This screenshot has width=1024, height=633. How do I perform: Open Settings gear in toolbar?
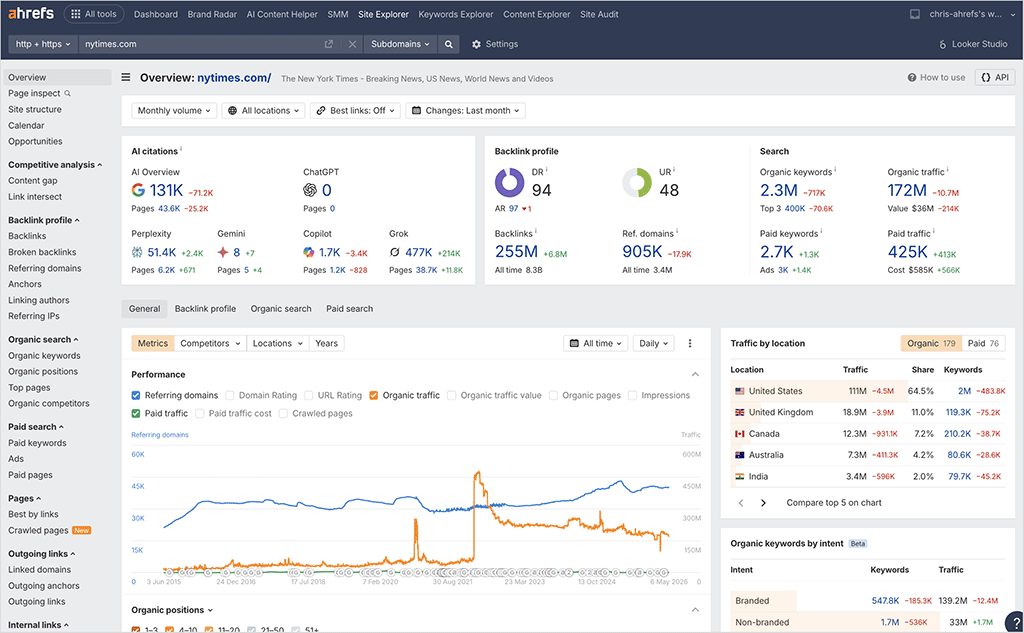(495, 44)
